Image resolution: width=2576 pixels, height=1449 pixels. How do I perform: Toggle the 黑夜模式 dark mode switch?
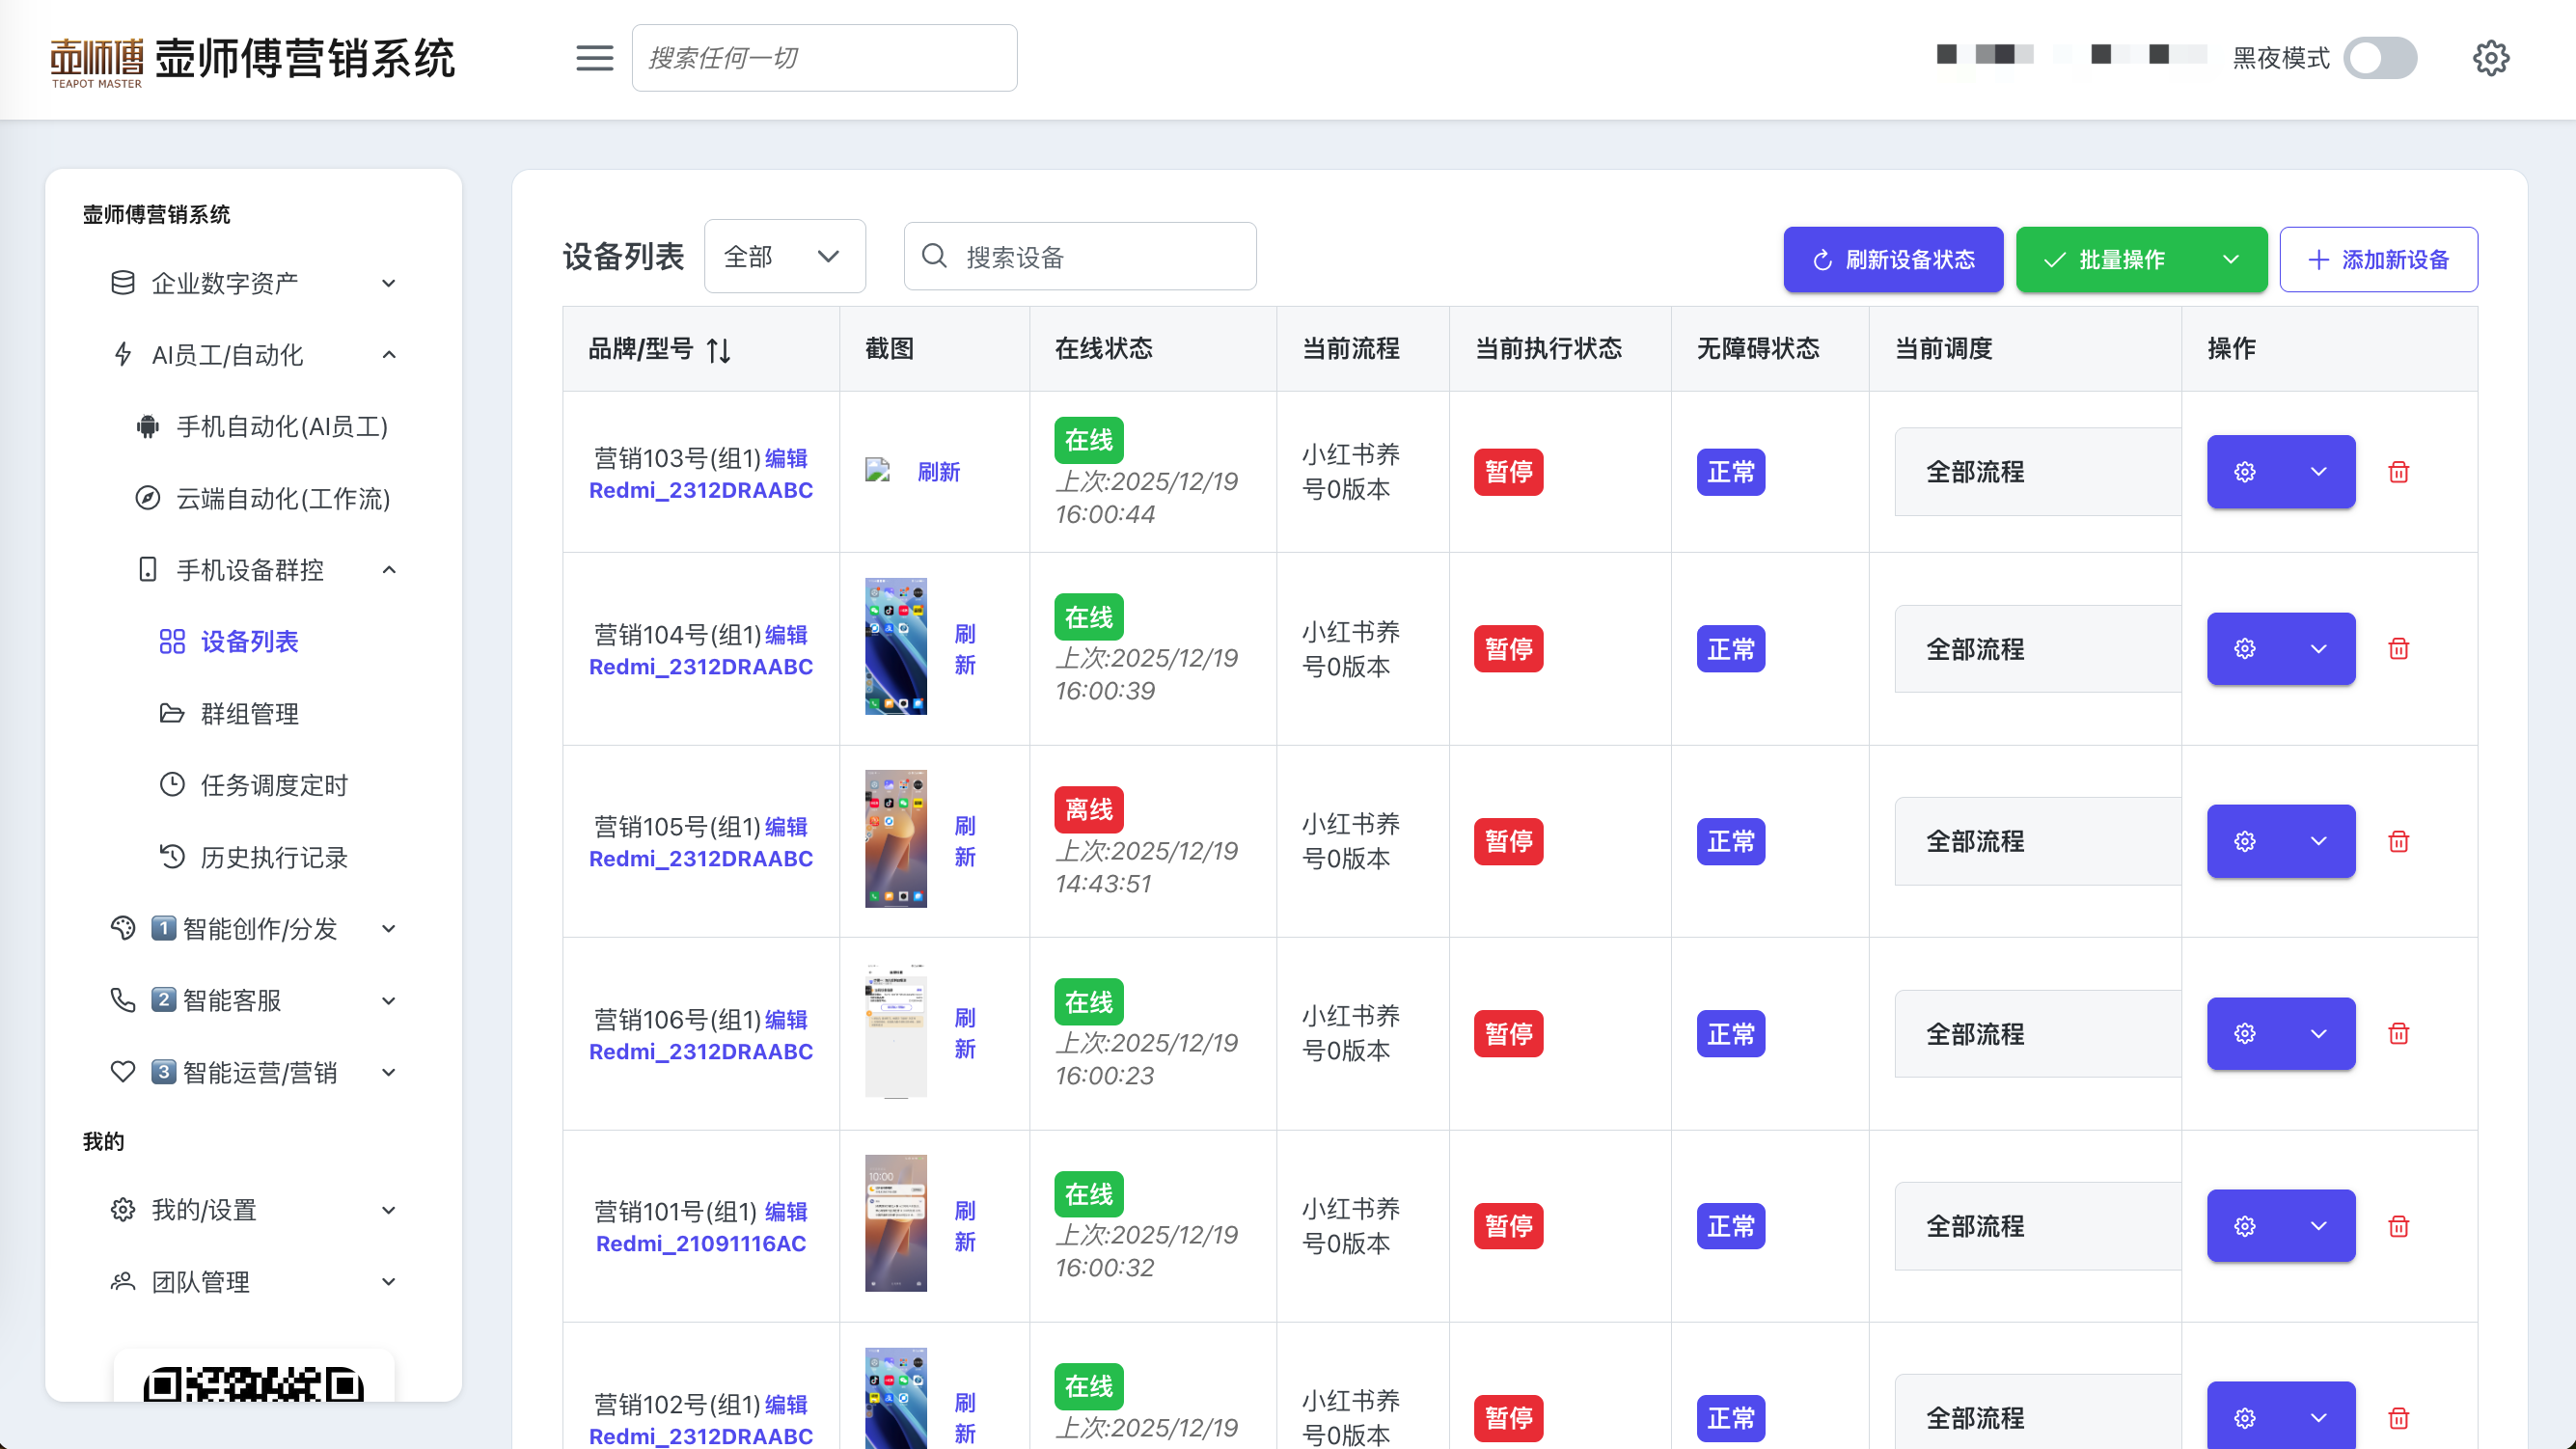(2380, 58)
